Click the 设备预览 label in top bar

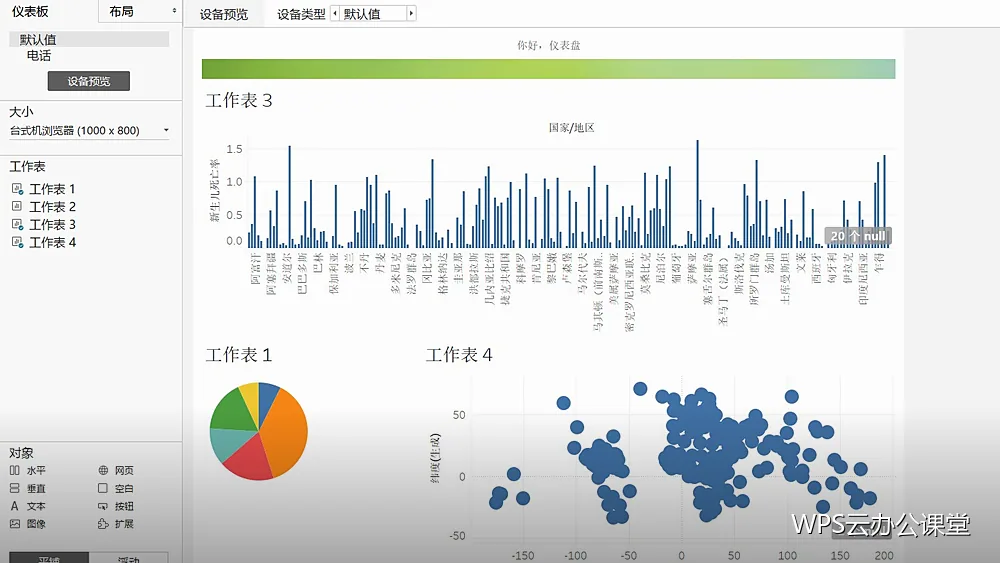coord(223,14)
